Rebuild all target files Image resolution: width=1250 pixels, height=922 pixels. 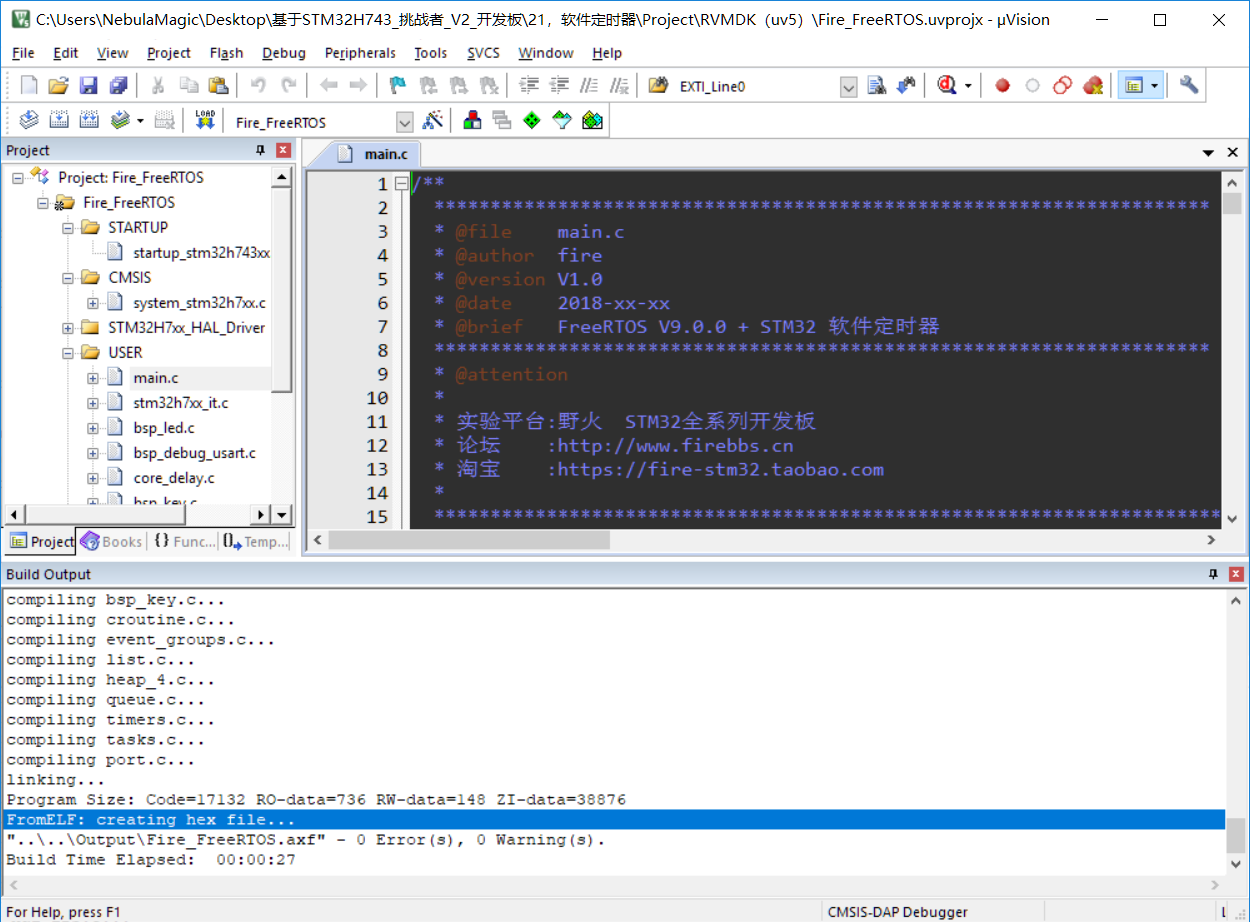pyautogui.click(x=88, y=120)
